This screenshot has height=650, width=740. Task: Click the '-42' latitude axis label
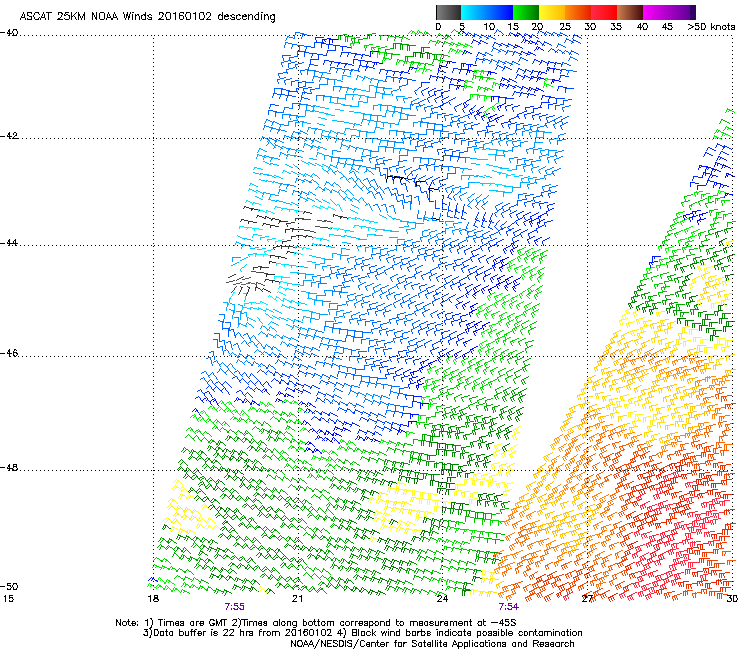click(x=9, y=136)
